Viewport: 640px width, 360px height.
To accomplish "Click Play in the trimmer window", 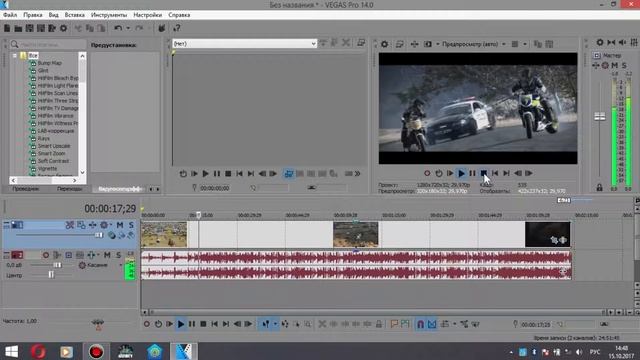I will (205, 174).
